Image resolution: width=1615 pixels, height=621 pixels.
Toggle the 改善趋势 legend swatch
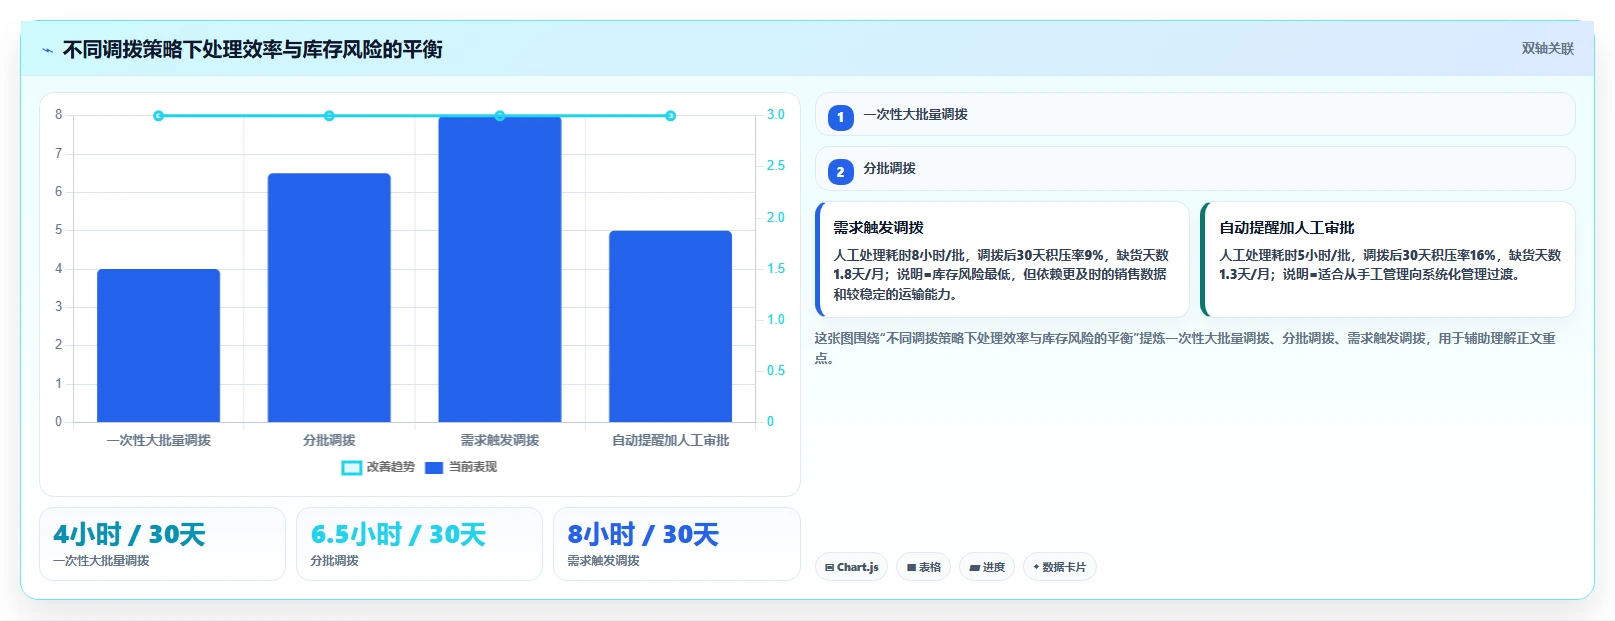click(x=352, y=467)
